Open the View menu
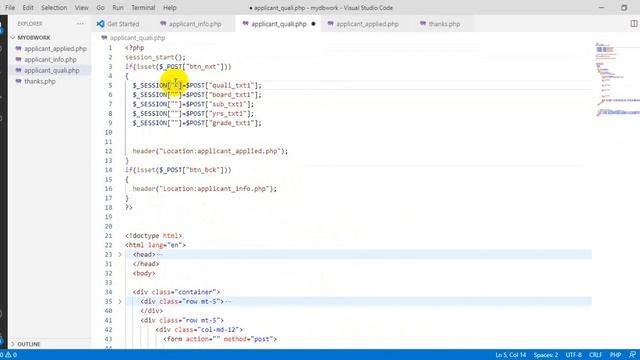 [x=81, y=8]
